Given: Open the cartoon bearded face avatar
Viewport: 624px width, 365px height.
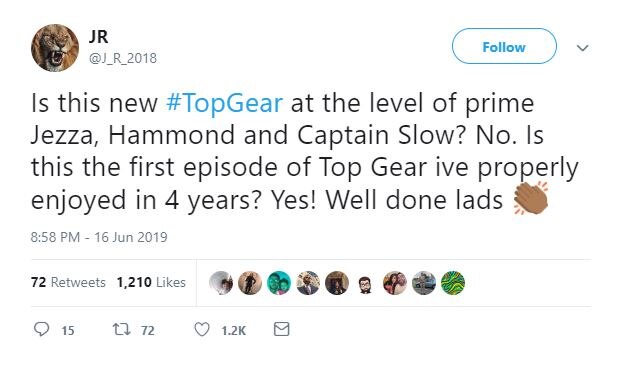Looking at the screenshot, I should click(365, 284).
